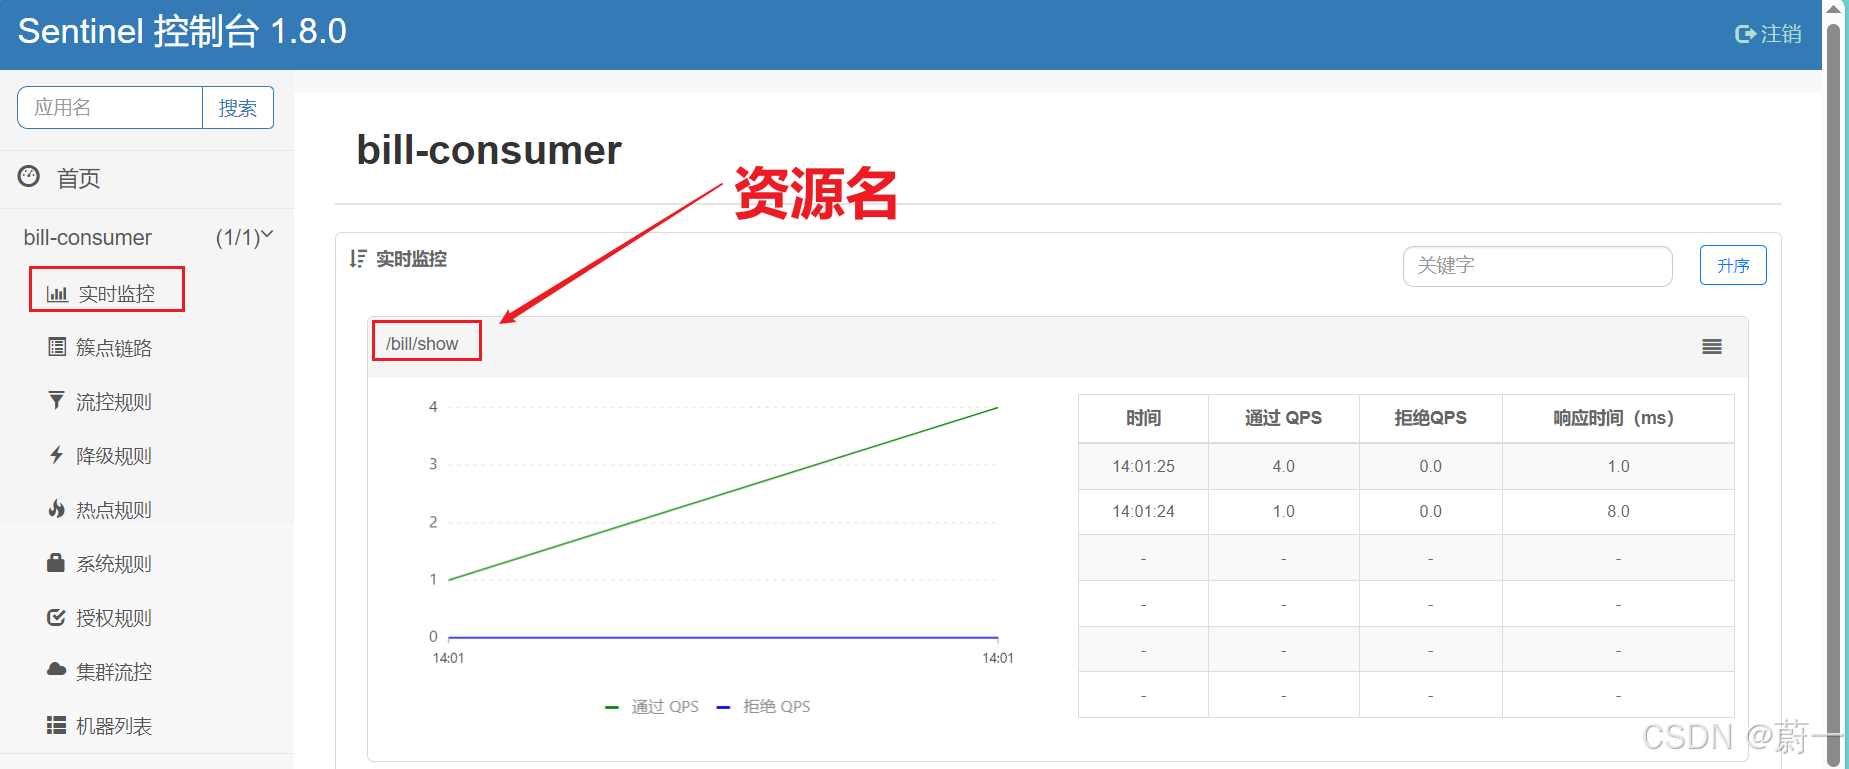This screenshot has height=769, width=1849.
Task: Click the bar chart icon for 实时监控
Action: [x=57, y=294]
